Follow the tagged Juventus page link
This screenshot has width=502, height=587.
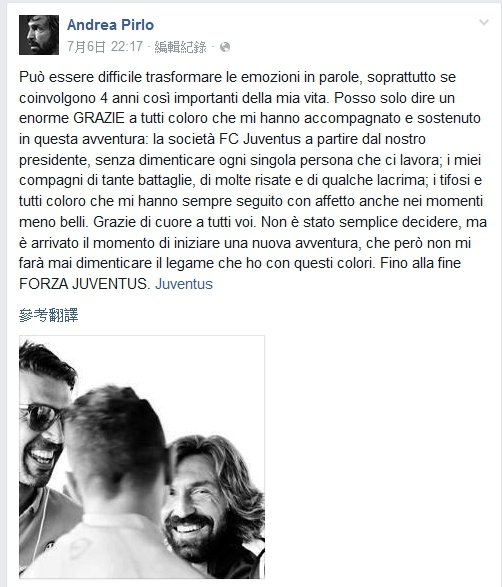click(184, 284)
